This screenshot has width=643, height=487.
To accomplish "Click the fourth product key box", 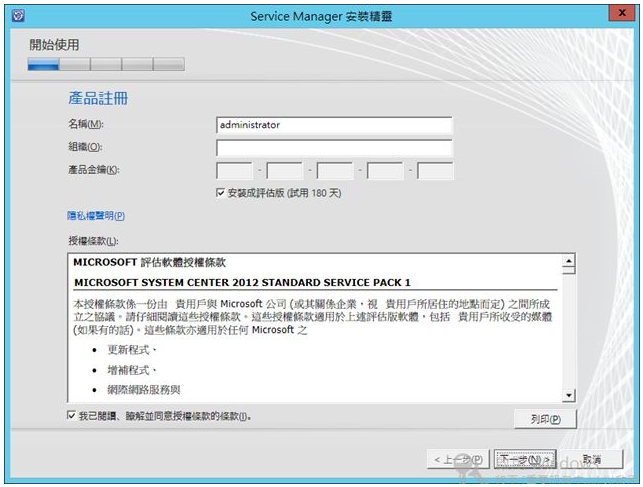I will 385,171.
